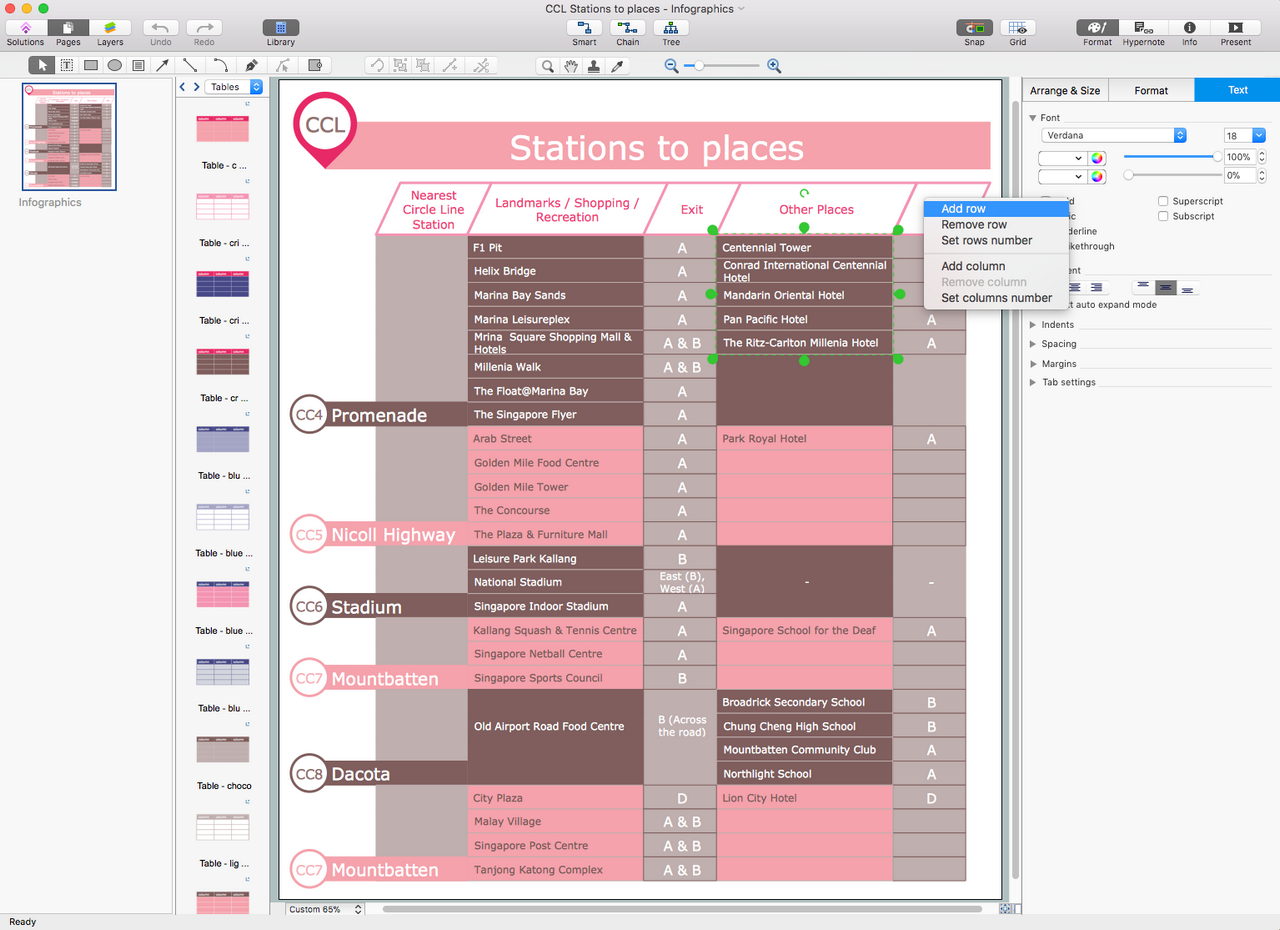Click the zoom out magnifier icon
1280x930 pixels.
[x=671, y=66]
